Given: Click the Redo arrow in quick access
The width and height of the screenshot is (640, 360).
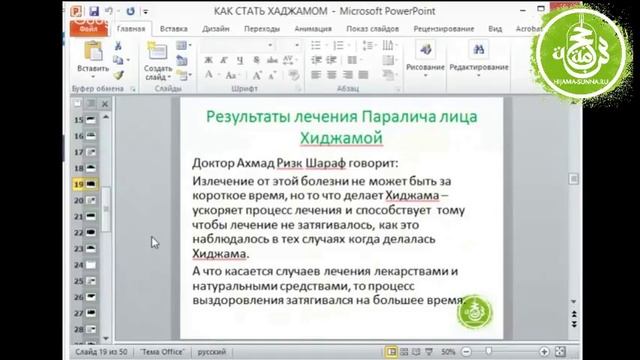Looking at the screenshot, I should point(130,11).
